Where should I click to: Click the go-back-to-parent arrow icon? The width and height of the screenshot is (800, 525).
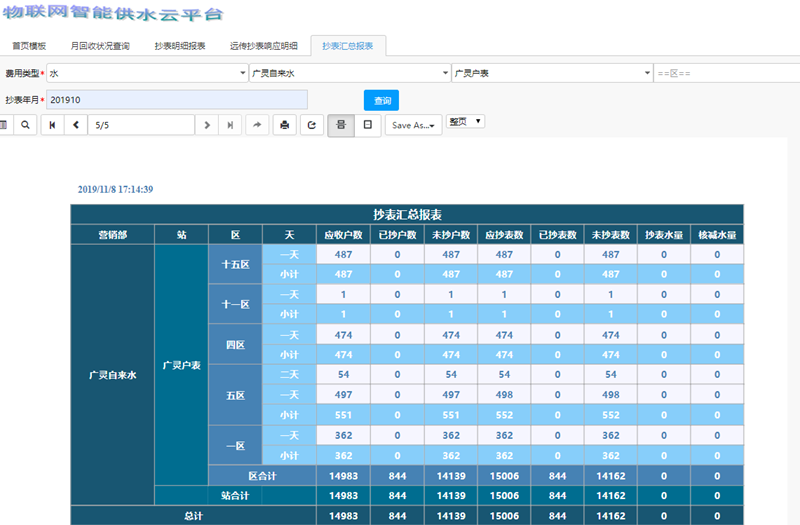coord(257,125)
